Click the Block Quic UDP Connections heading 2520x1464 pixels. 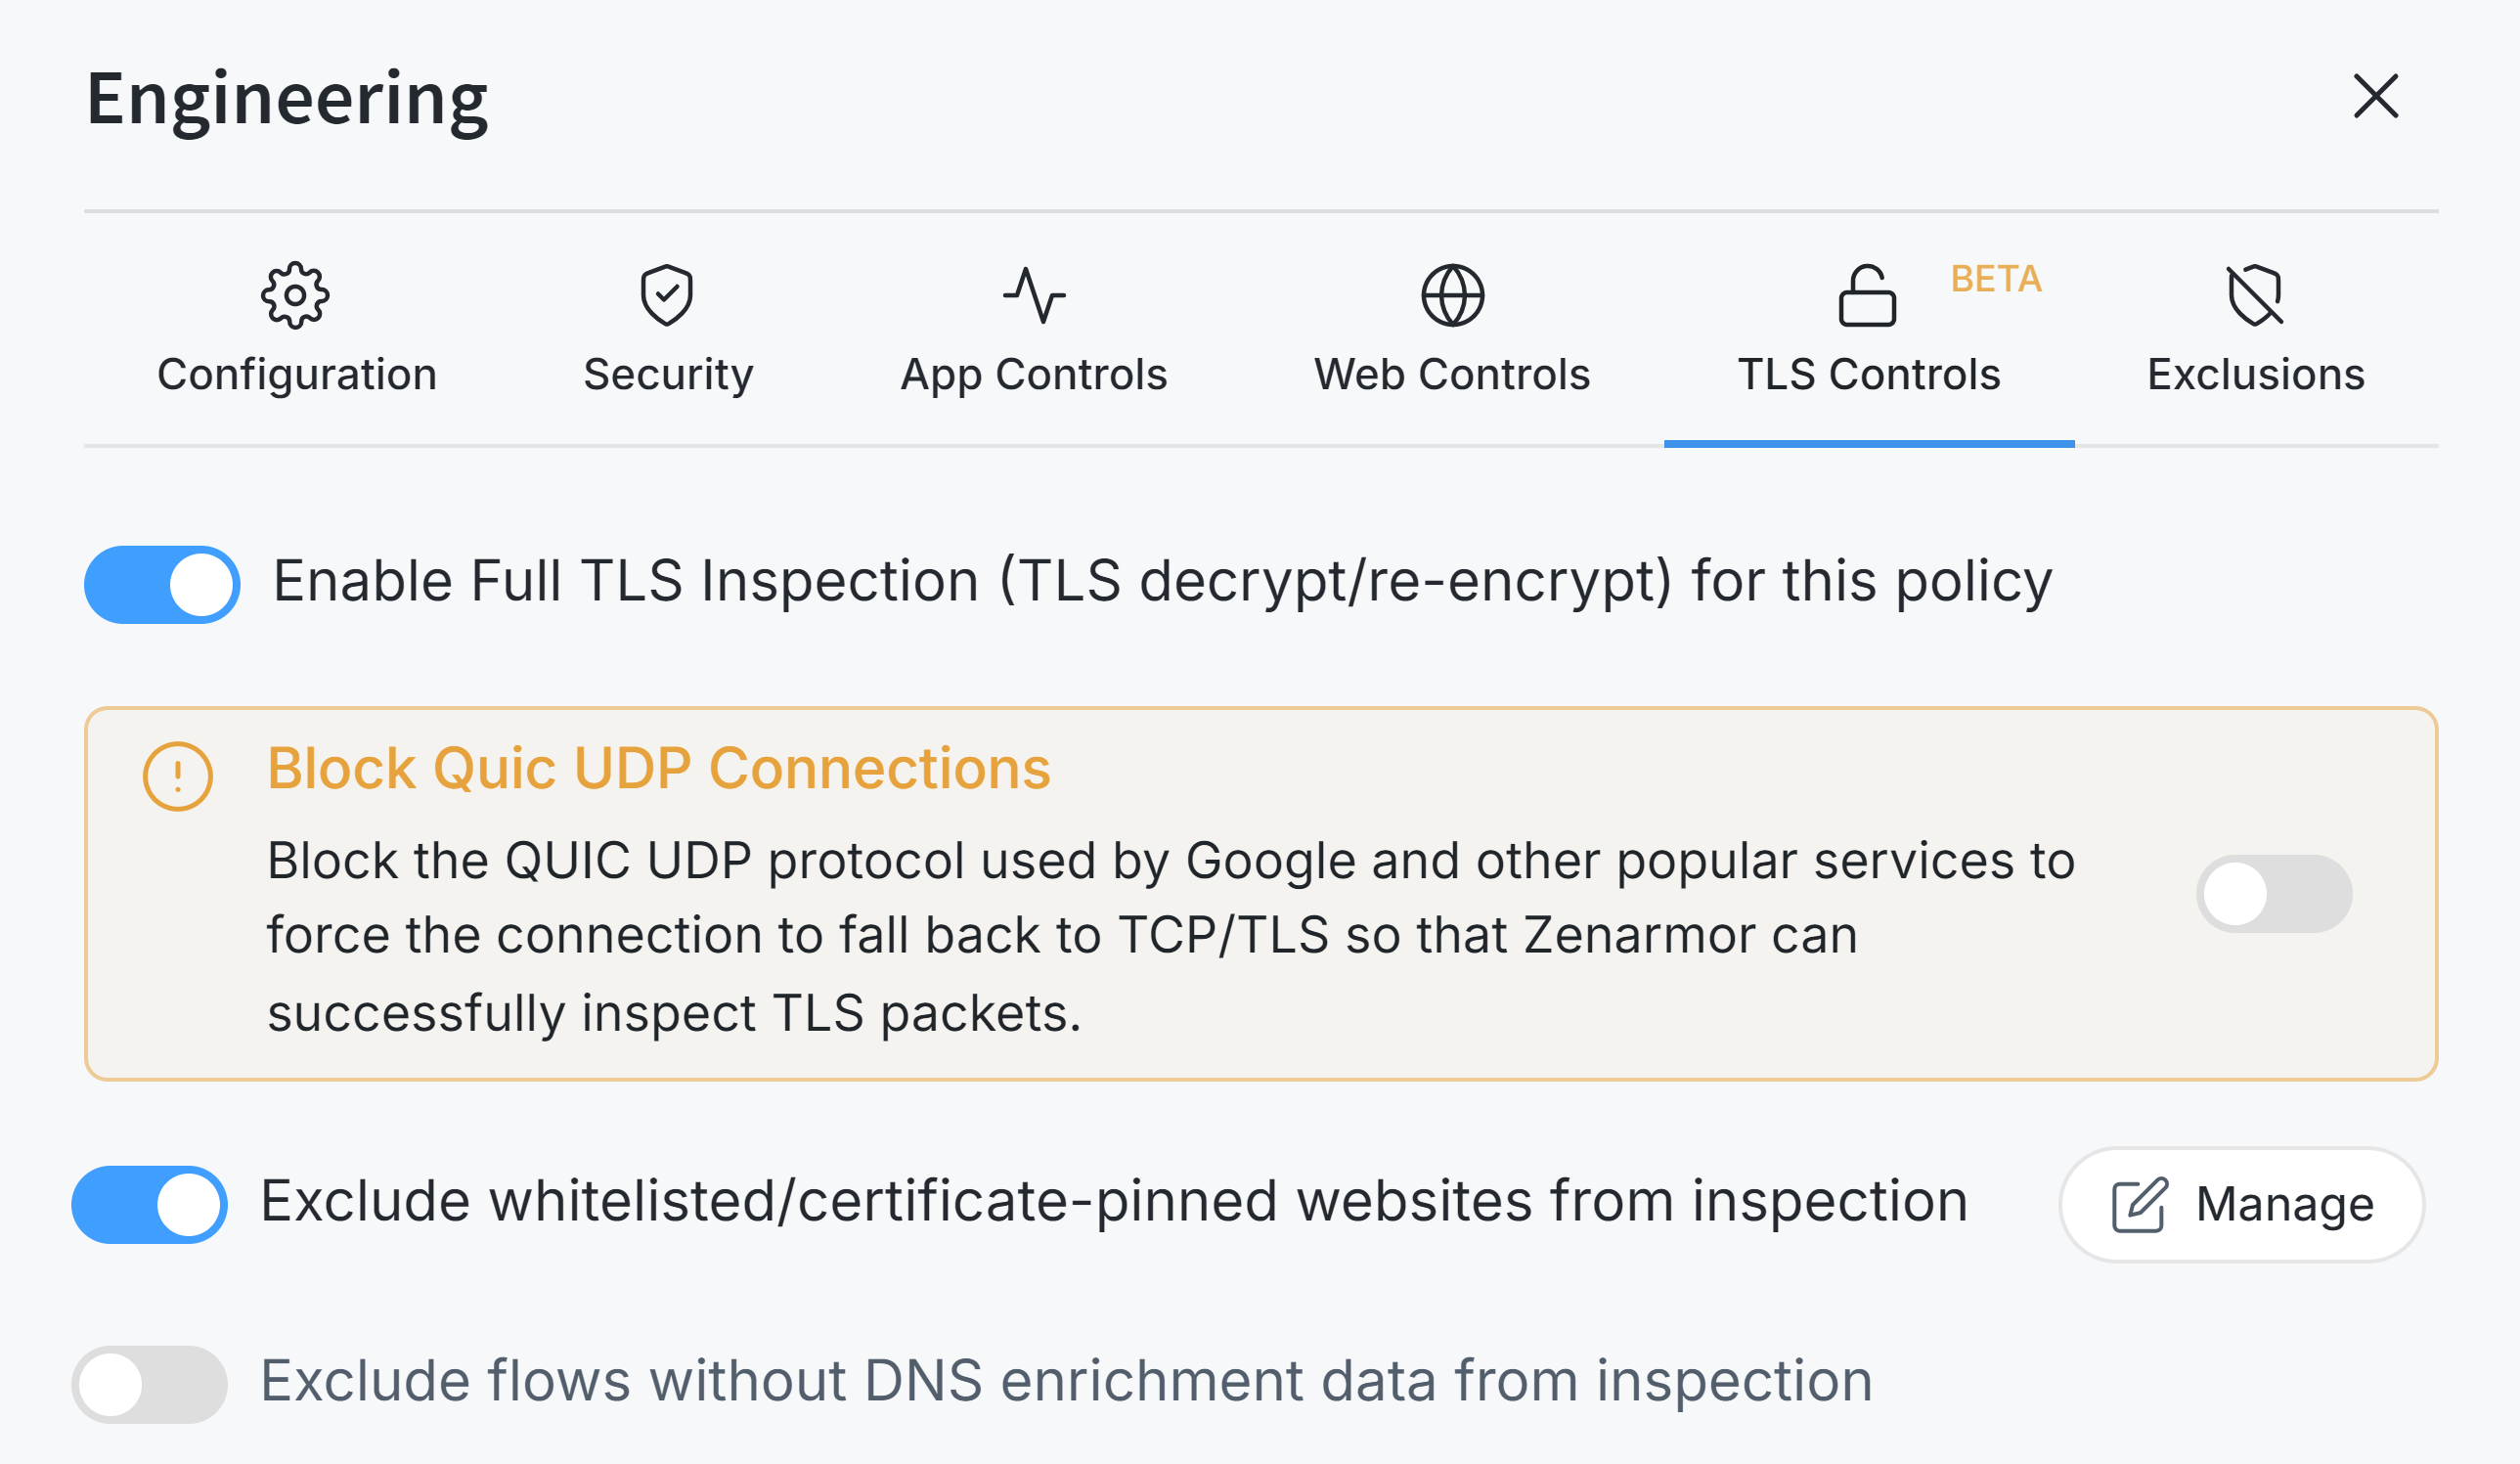coord(658,768)
